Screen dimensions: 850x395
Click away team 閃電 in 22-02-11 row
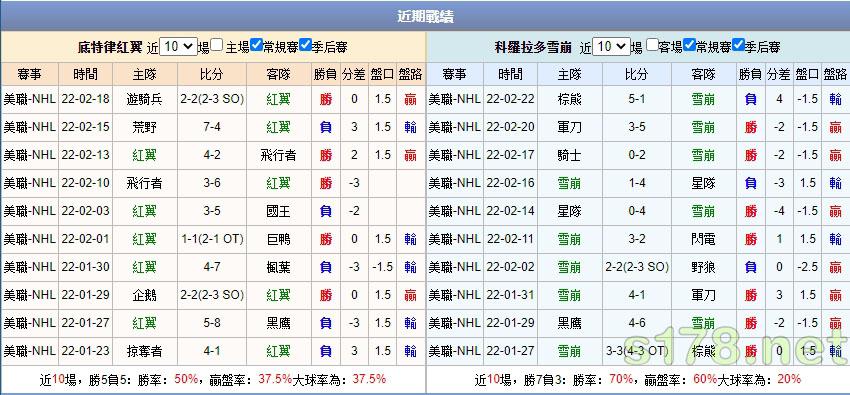point(703,239)
